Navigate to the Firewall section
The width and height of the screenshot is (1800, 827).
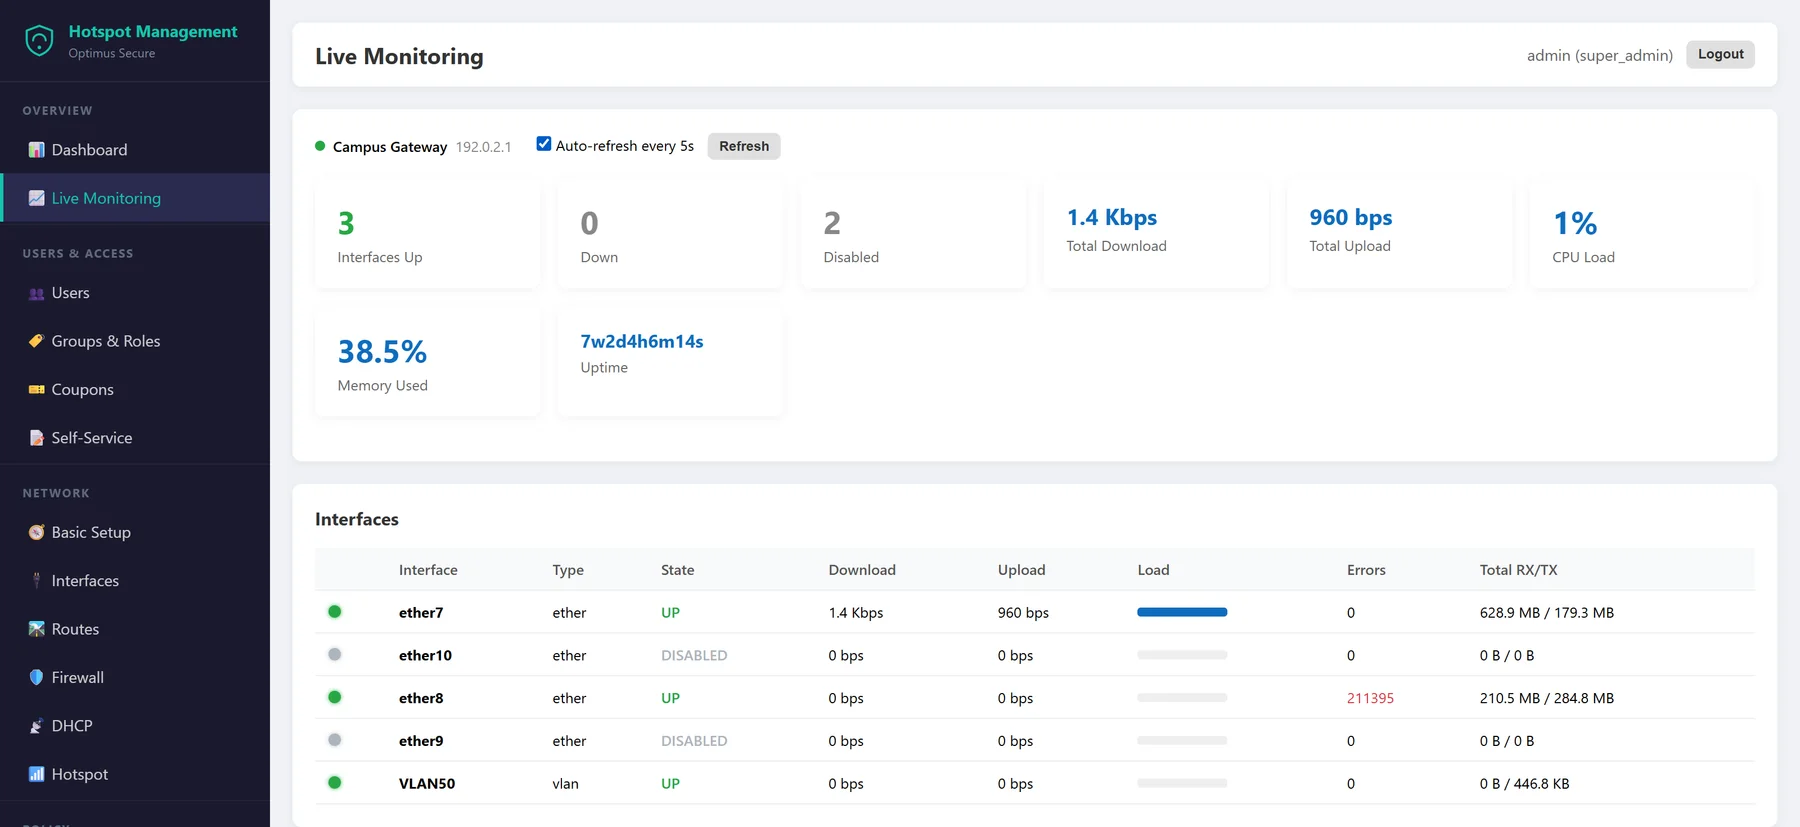point(135,677)
